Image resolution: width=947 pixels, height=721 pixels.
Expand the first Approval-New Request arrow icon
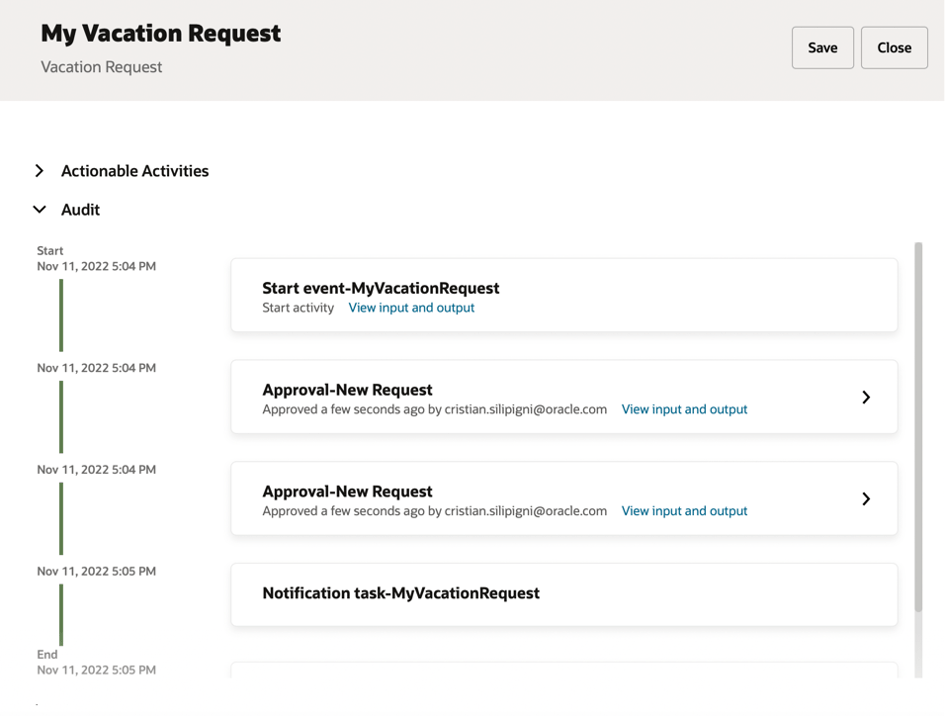click(866, 398)
